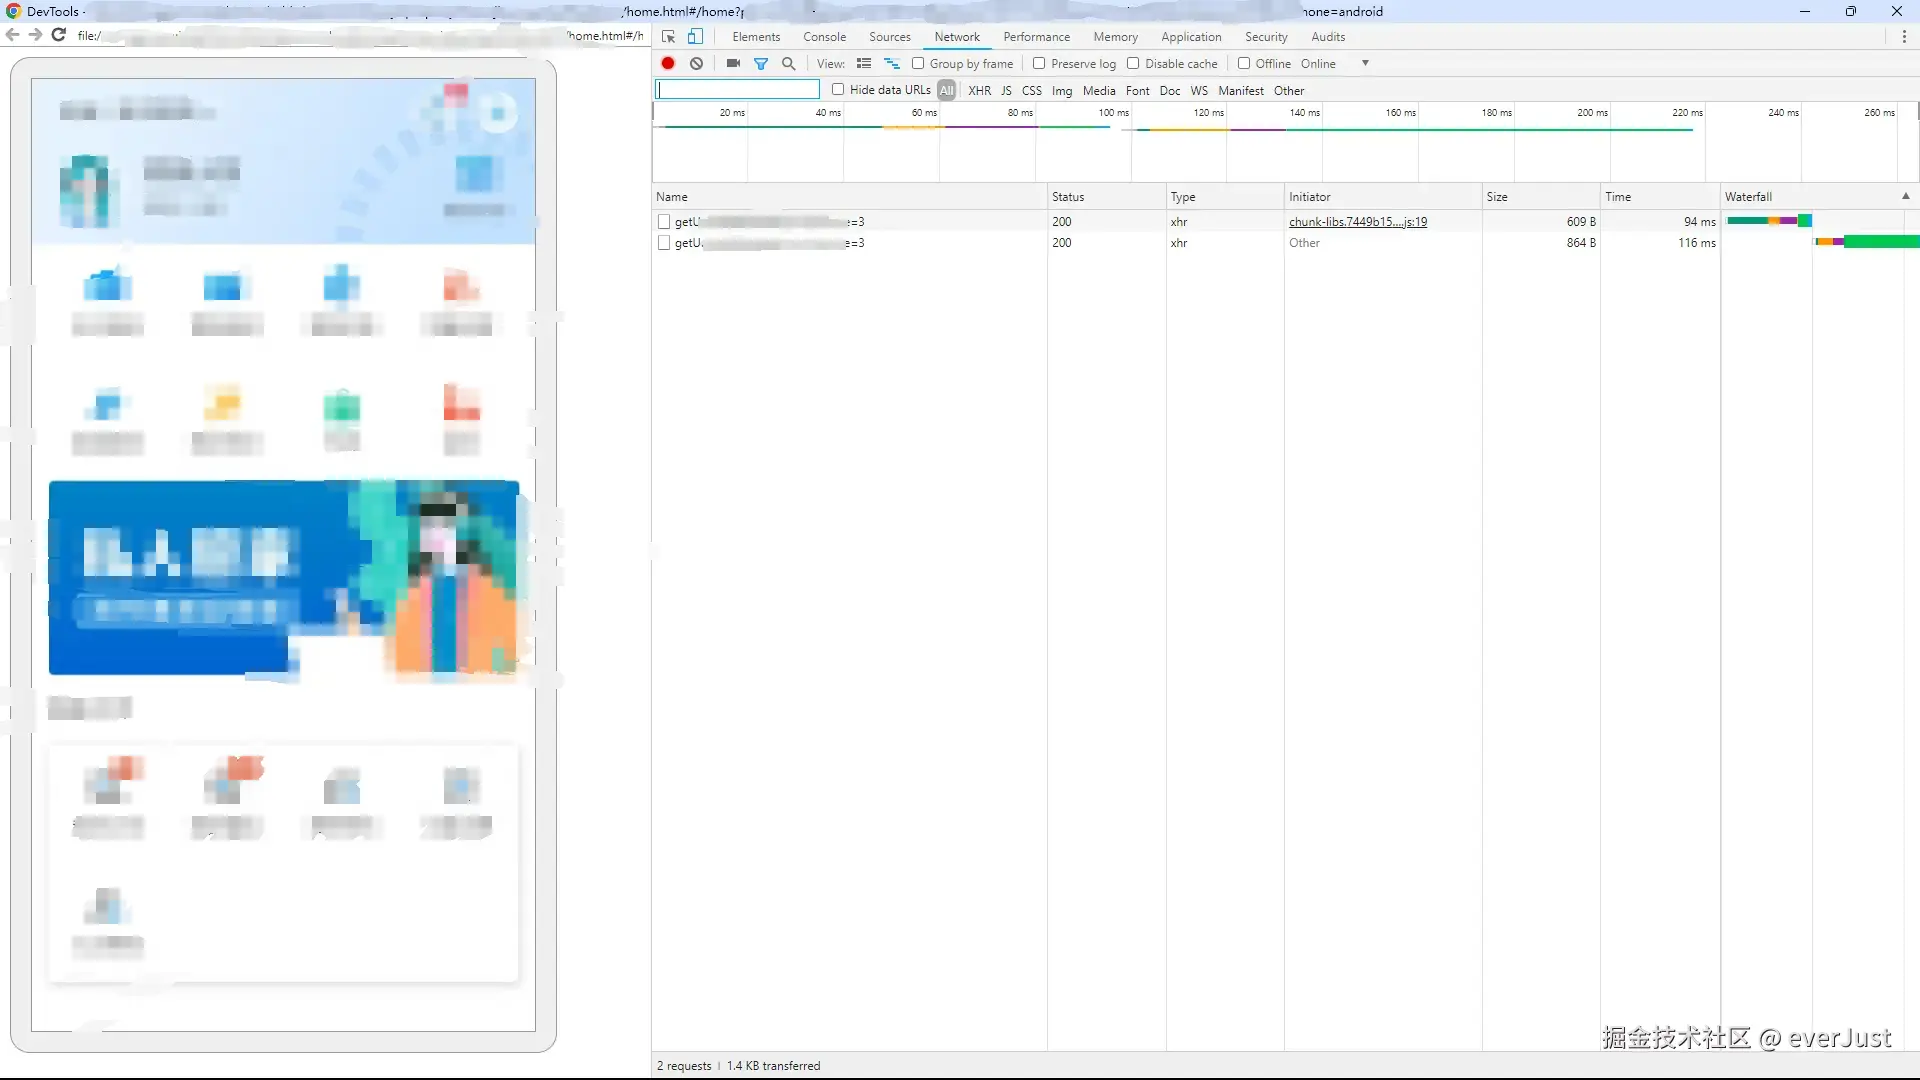
Task: Open the network search magnifier
Action: click(789, 63)
